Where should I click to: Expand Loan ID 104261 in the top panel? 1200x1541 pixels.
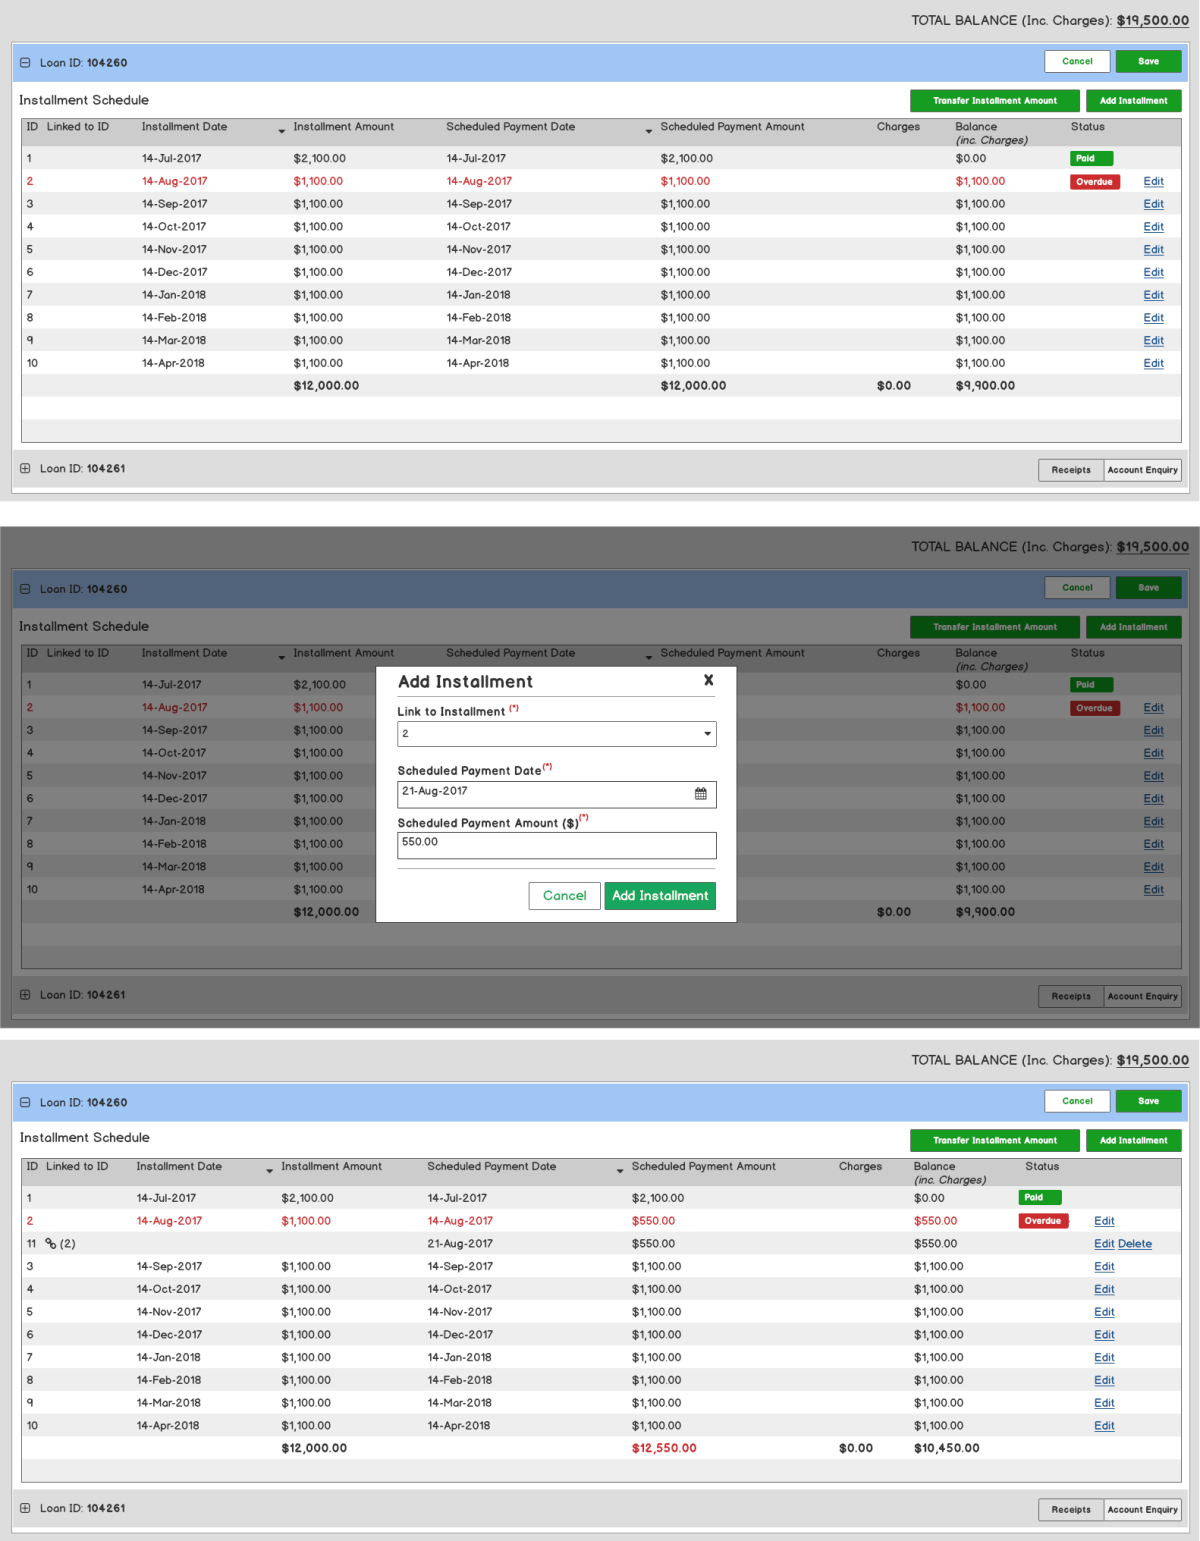point(25,468)
